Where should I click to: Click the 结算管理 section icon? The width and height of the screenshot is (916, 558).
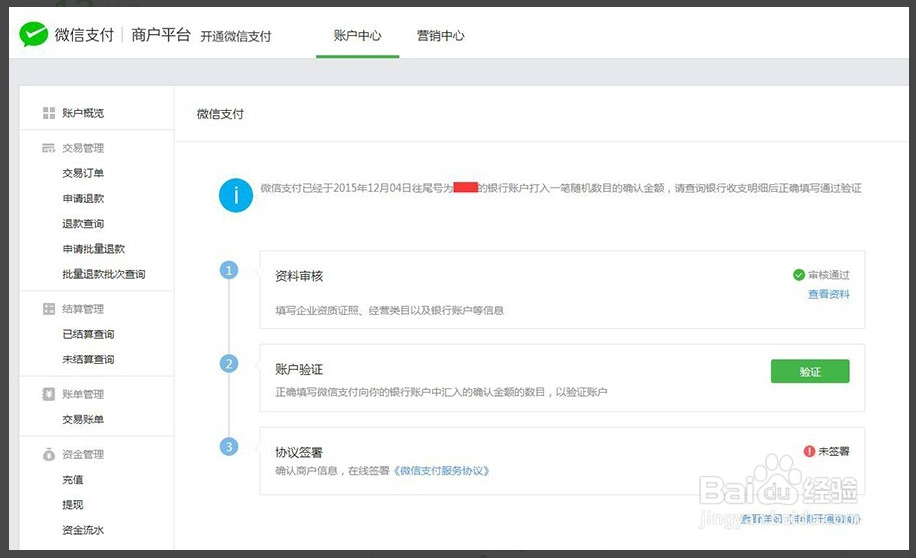tap(48, 309)
